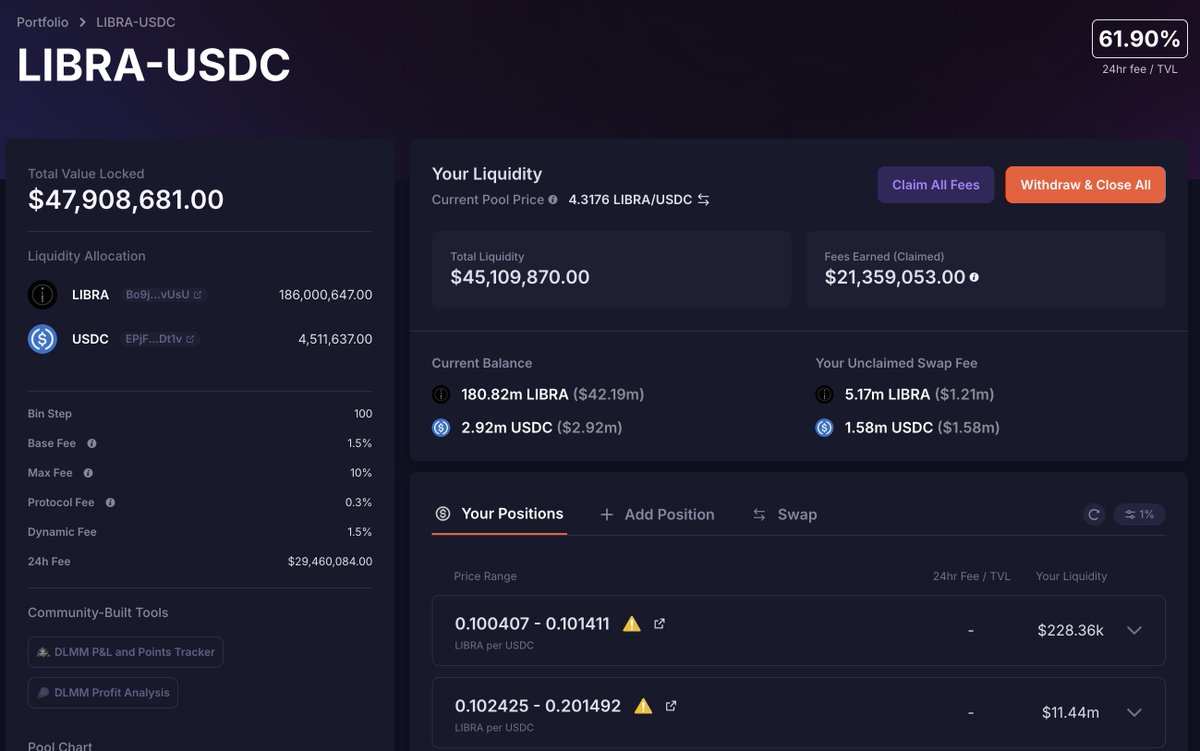Screen dimensions: 1200x751
Task: Open LIBRA token address external link
Action: point(197,295)
